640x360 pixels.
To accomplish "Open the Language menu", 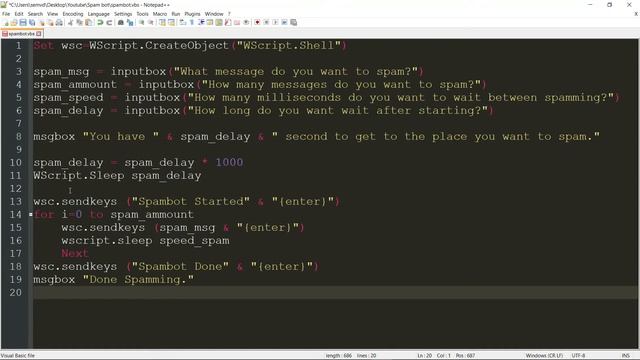I will [98, 14].
